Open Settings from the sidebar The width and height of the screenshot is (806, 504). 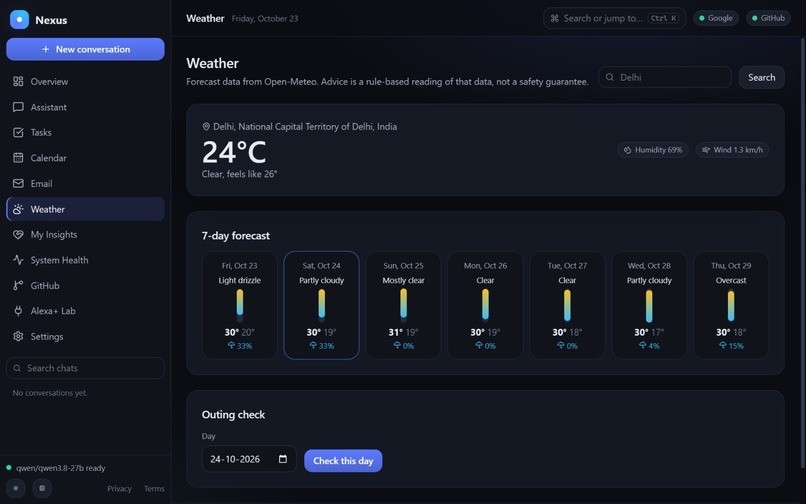pyautogui.click(x=85, y=336)
